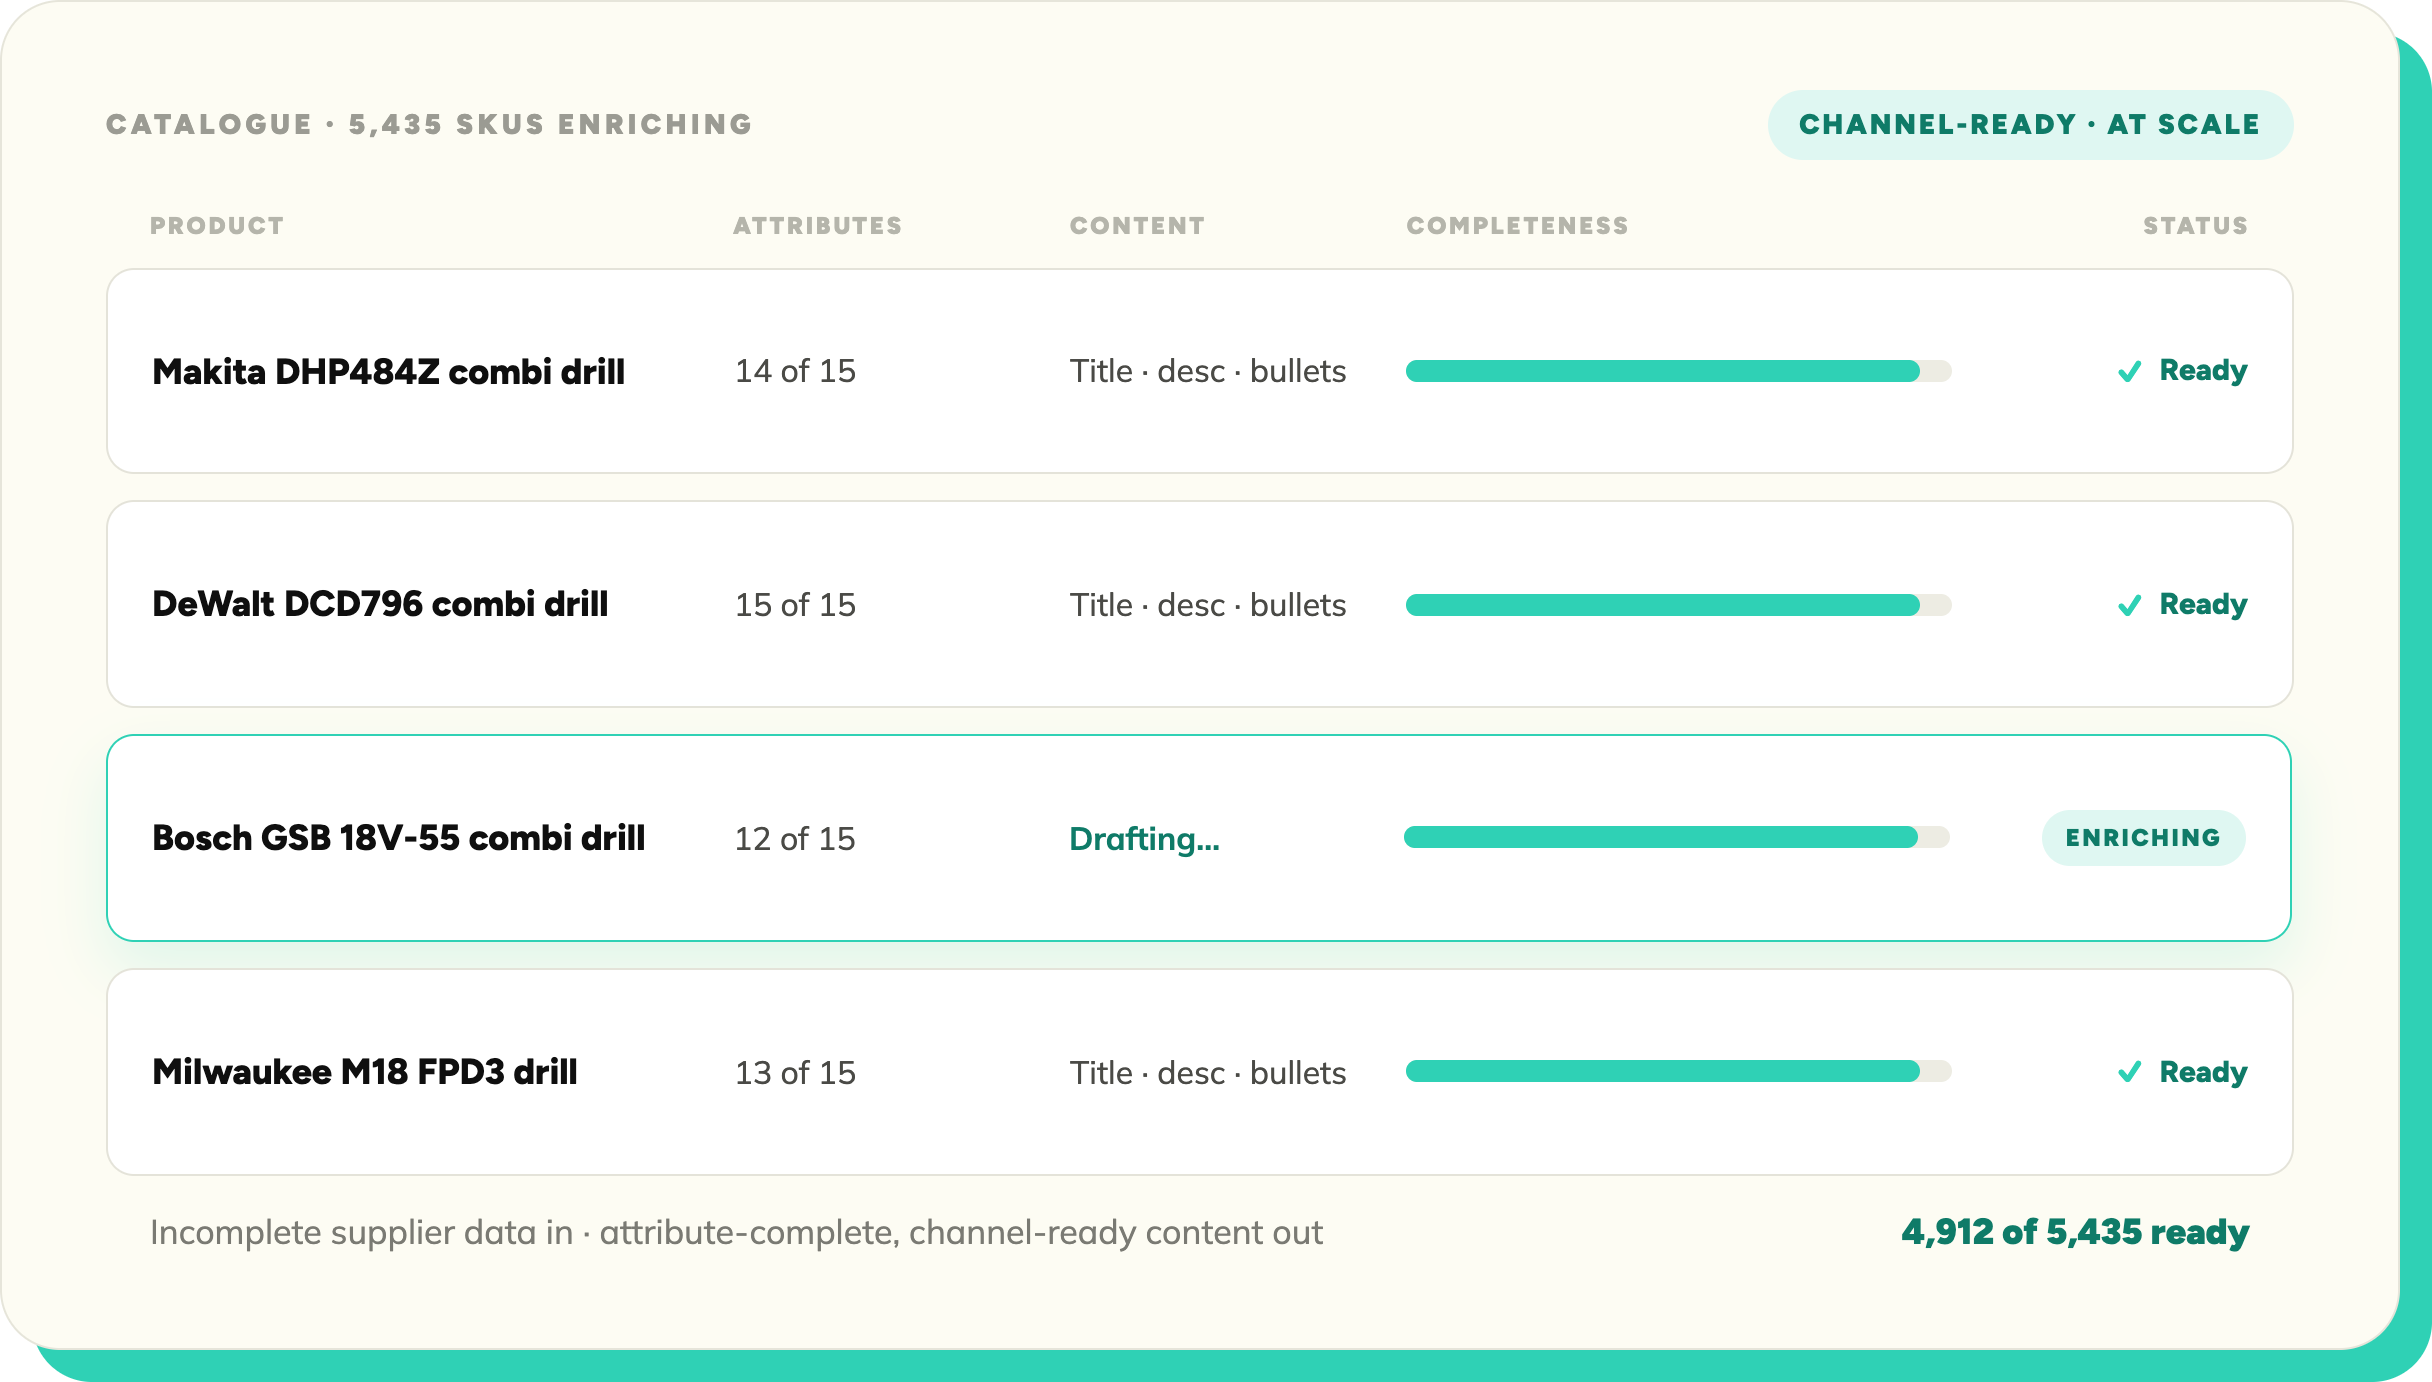
Task: Click the DeWalt row's 'Ready' status label
Action: pos(2203,605)
